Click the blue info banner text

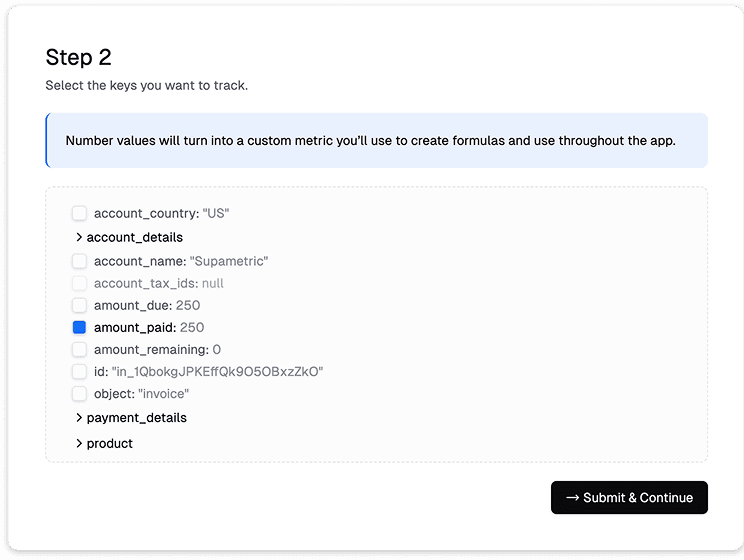(x=370, y=140)
